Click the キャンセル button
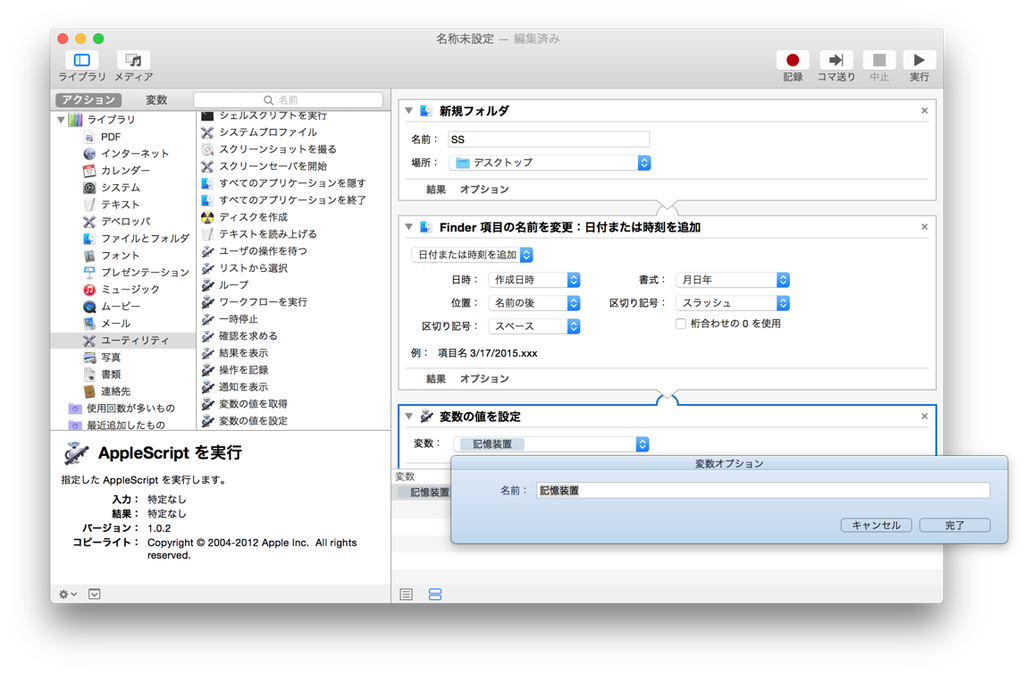 pyautogui.click(x=876, y=525)
